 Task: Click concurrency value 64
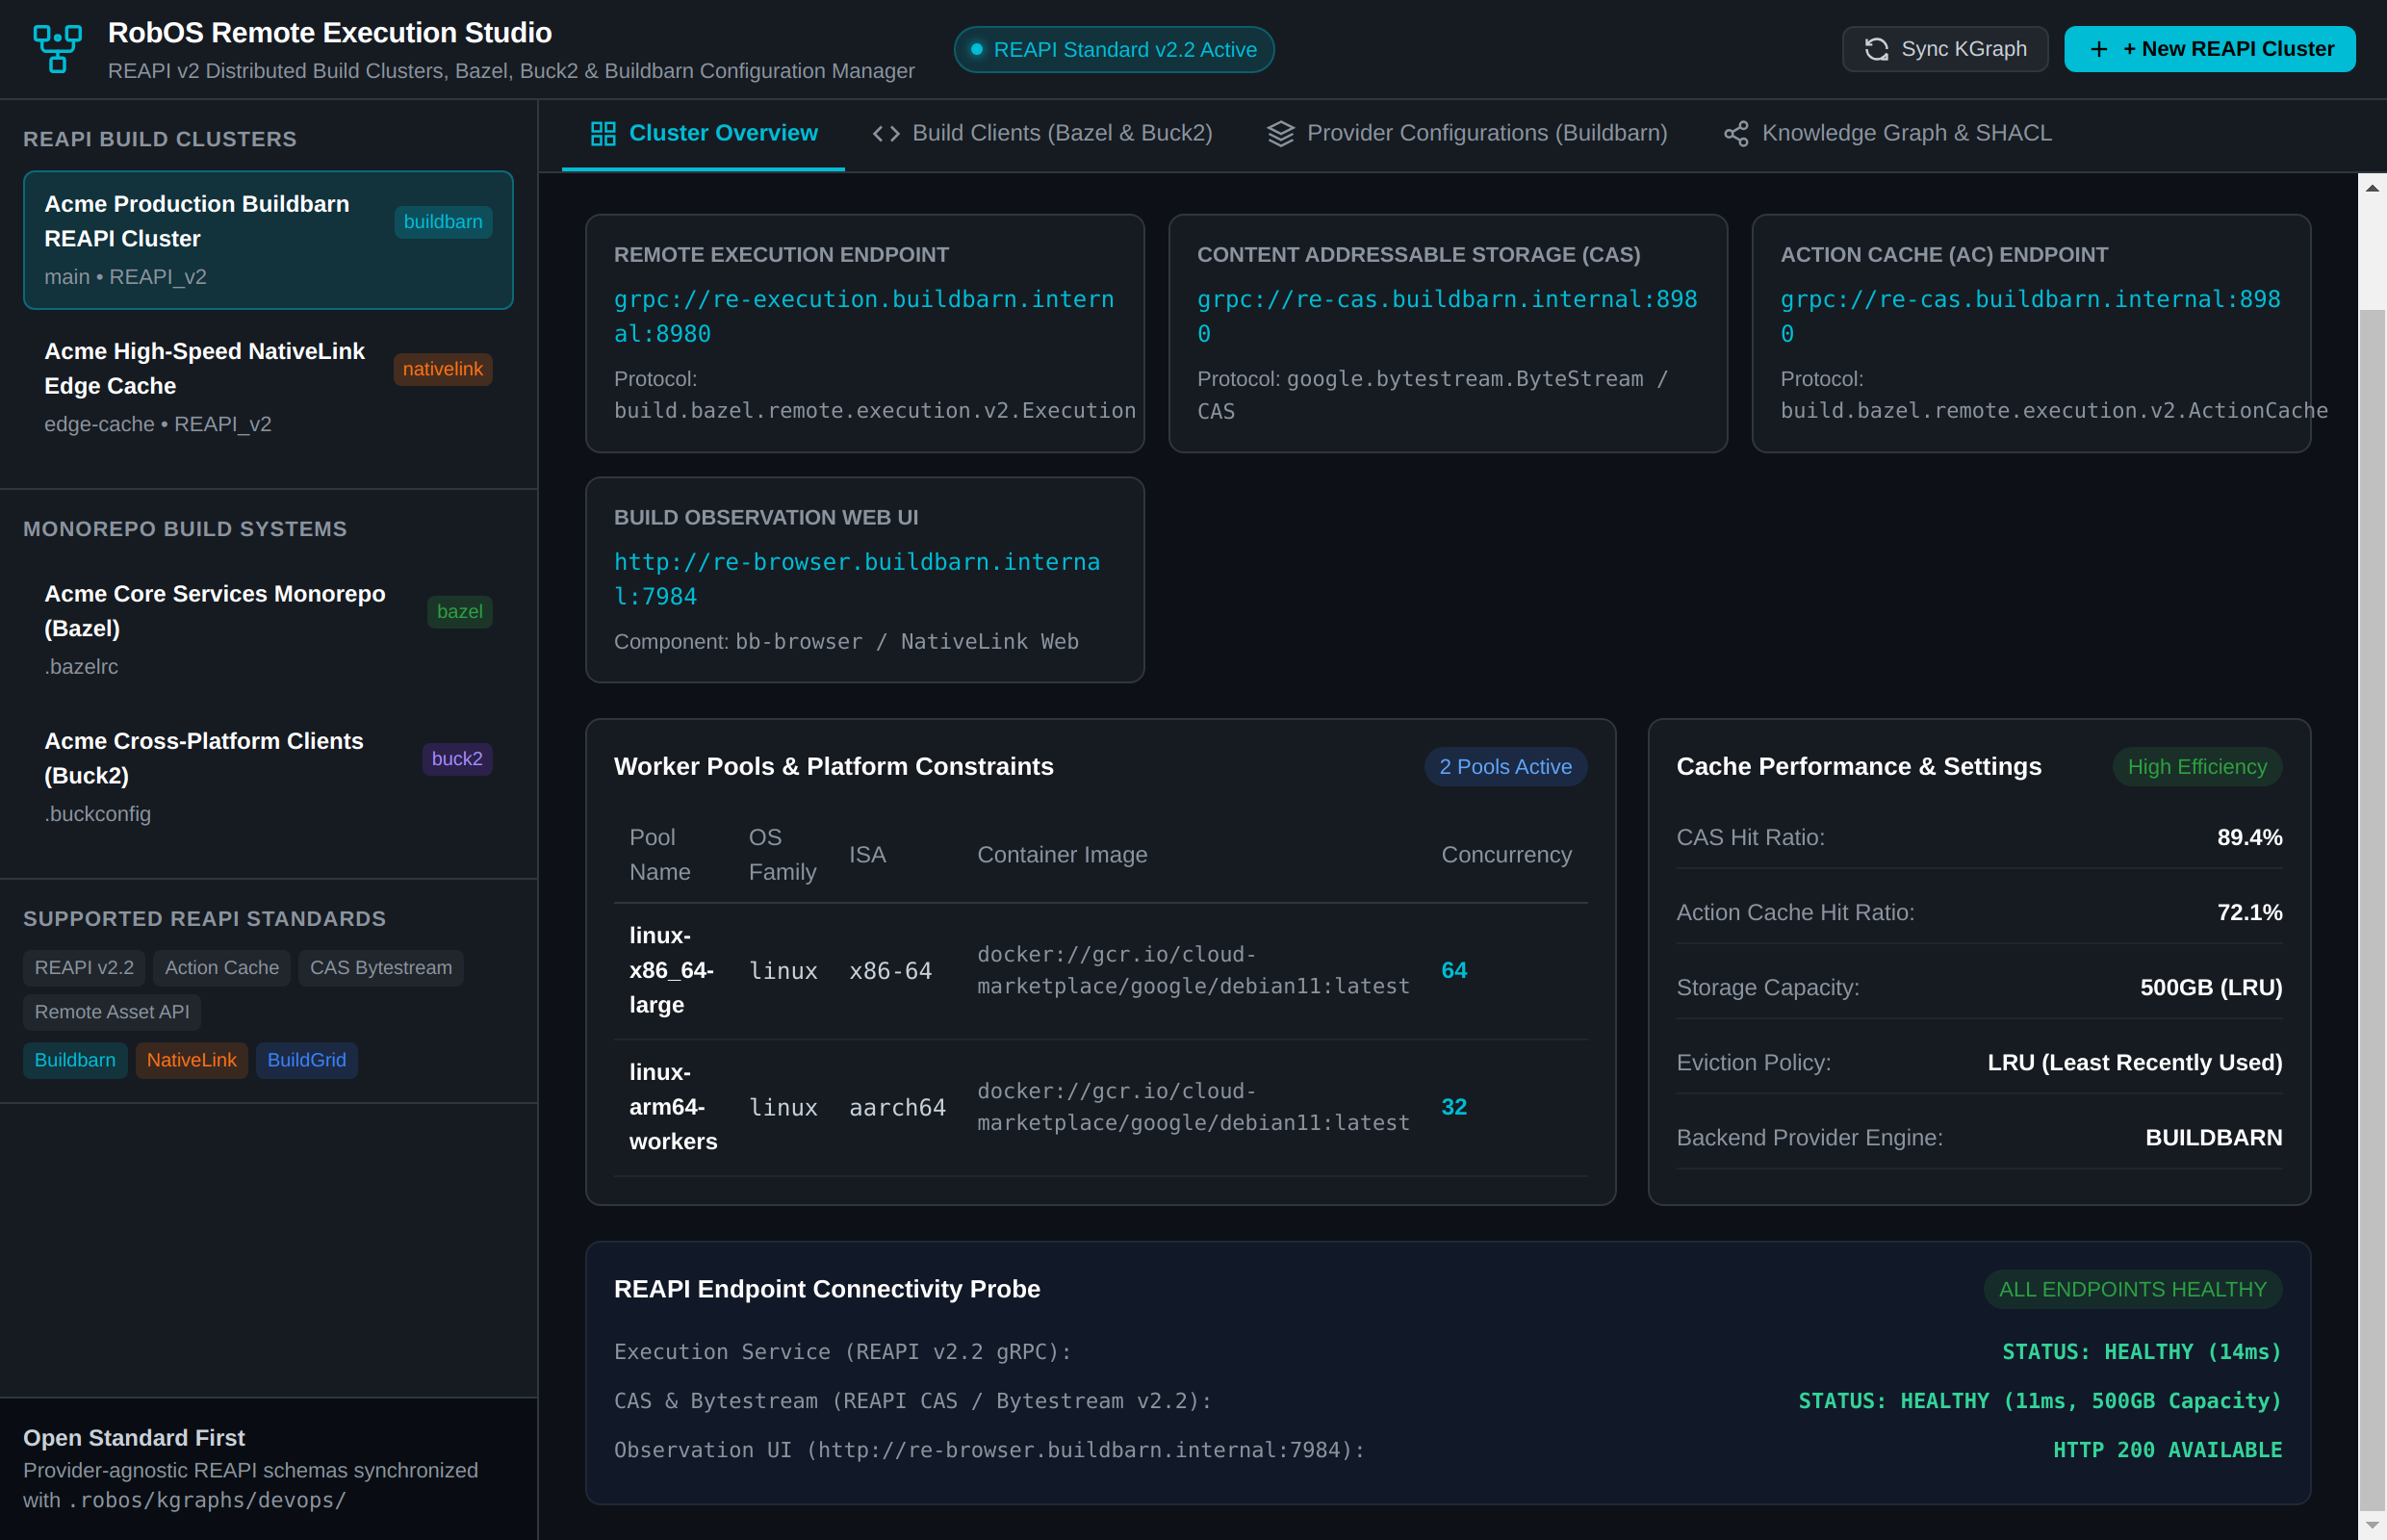(1453, 971)
